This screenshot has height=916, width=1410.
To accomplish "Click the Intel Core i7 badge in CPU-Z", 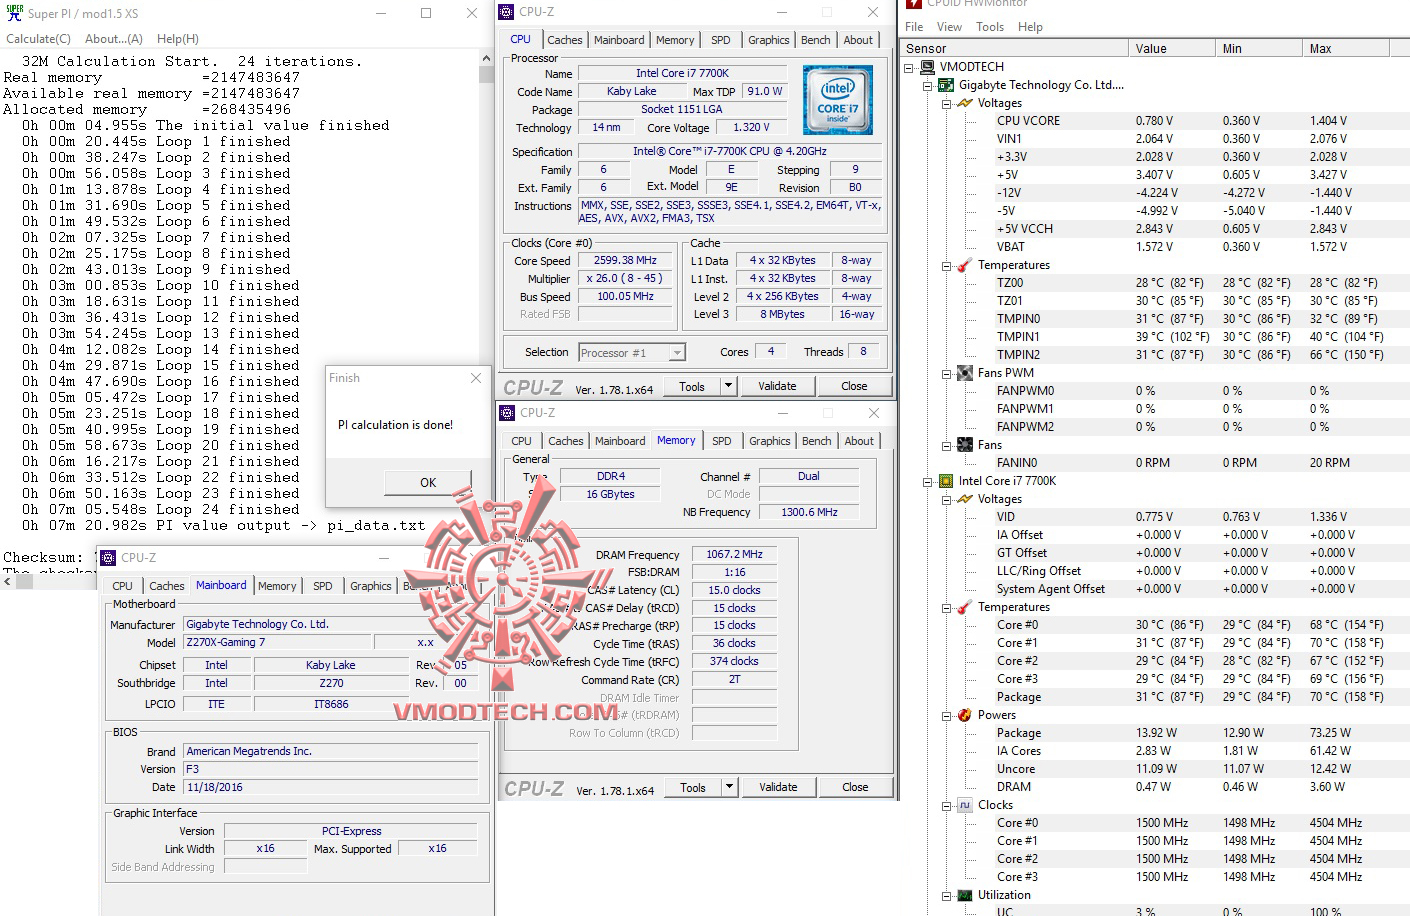I will pos(838,100).
